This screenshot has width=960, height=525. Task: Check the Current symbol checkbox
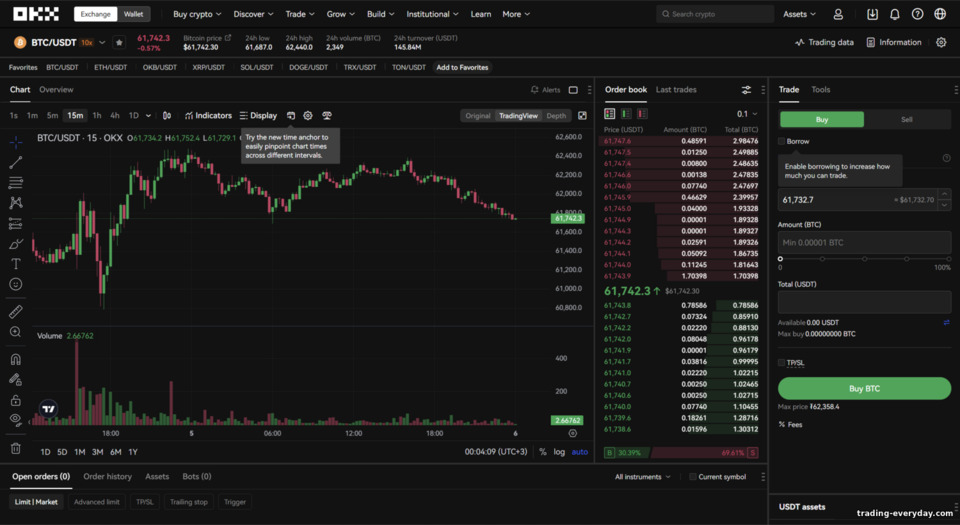pyautogui.click(x=692, y=477)
